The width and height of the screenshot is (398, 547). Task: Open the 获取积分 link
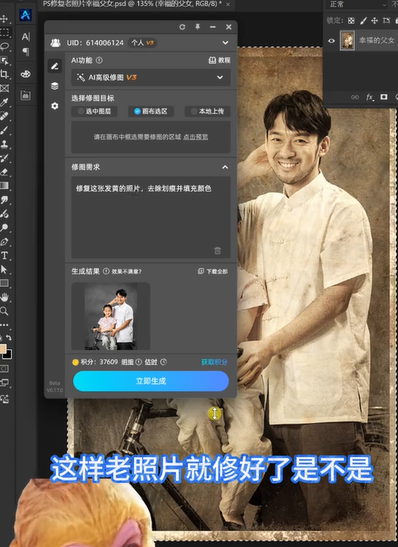coord(214,362)
